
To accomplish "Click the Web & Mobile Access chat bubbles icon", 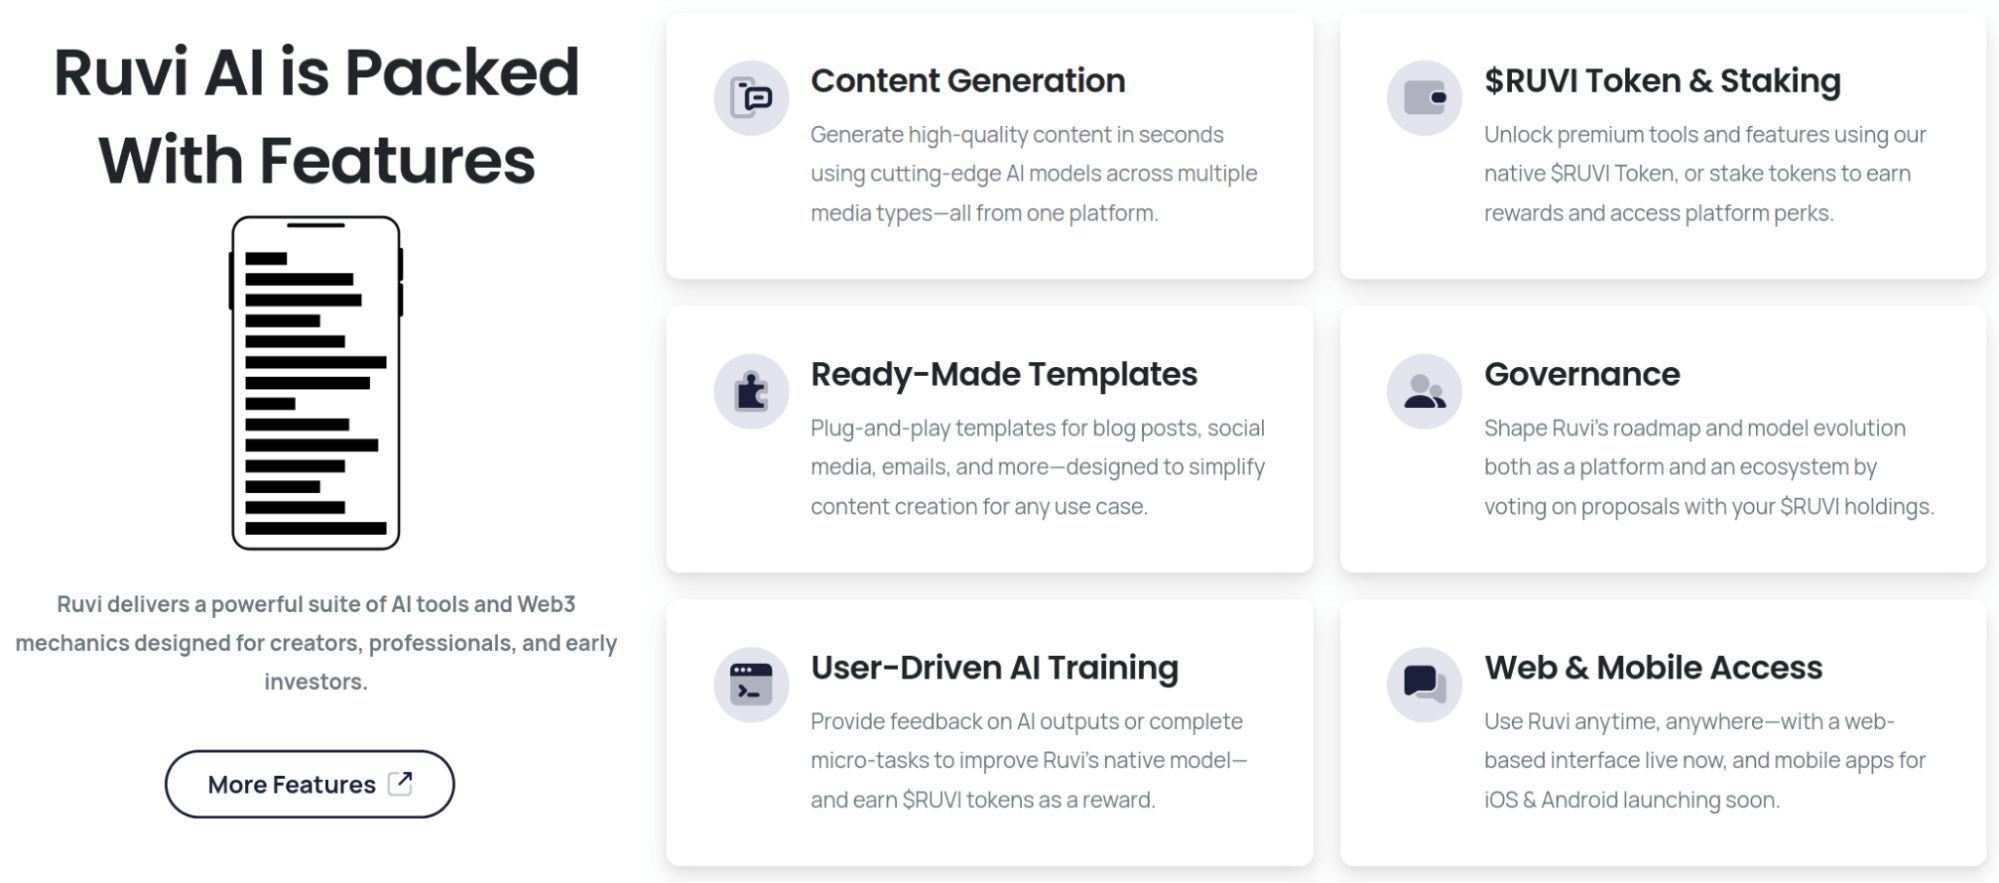I will point(1424,684).
